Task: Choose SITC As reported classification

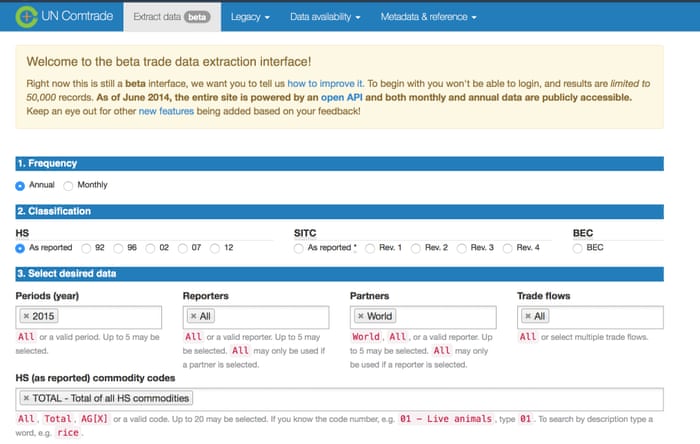Action: (298, 248)
